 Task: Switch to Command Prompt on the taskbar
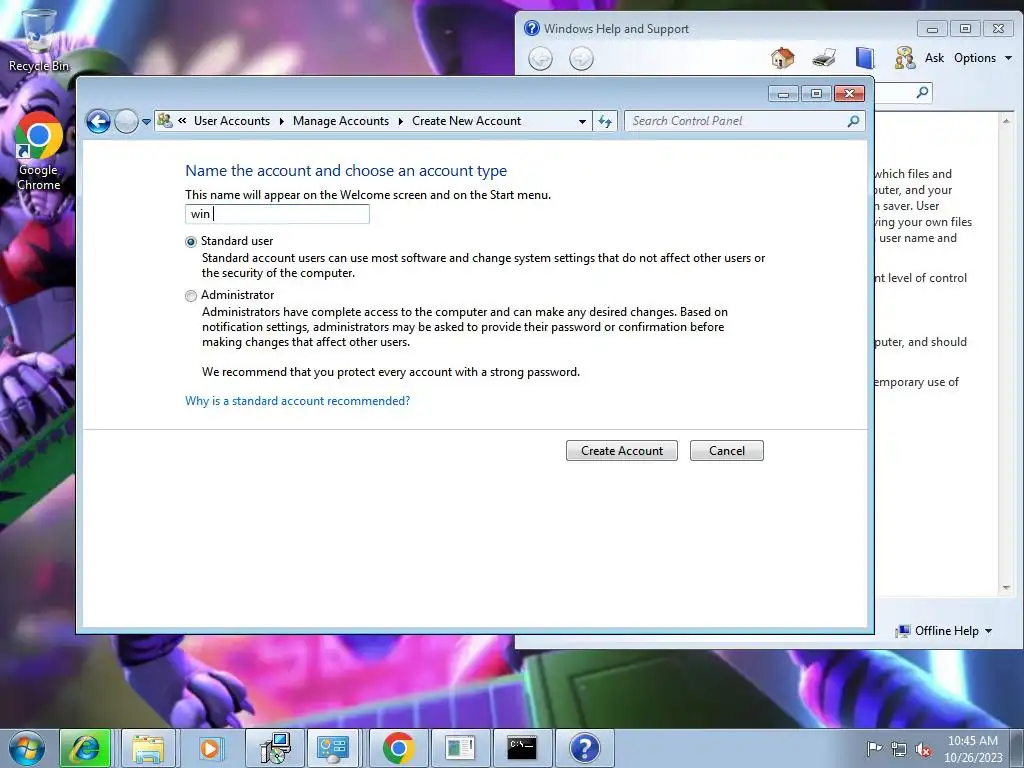(522, 748)
